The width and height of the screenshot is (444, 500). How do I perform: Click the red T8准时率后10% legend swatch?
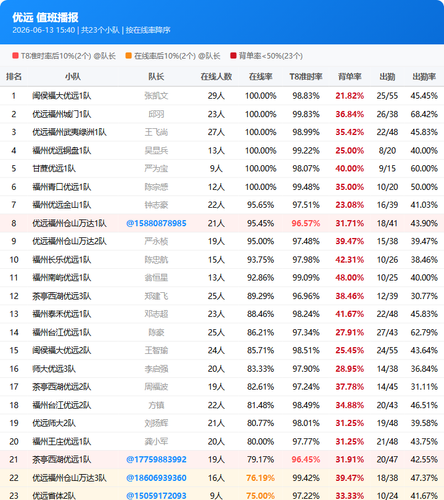(15, 56)
